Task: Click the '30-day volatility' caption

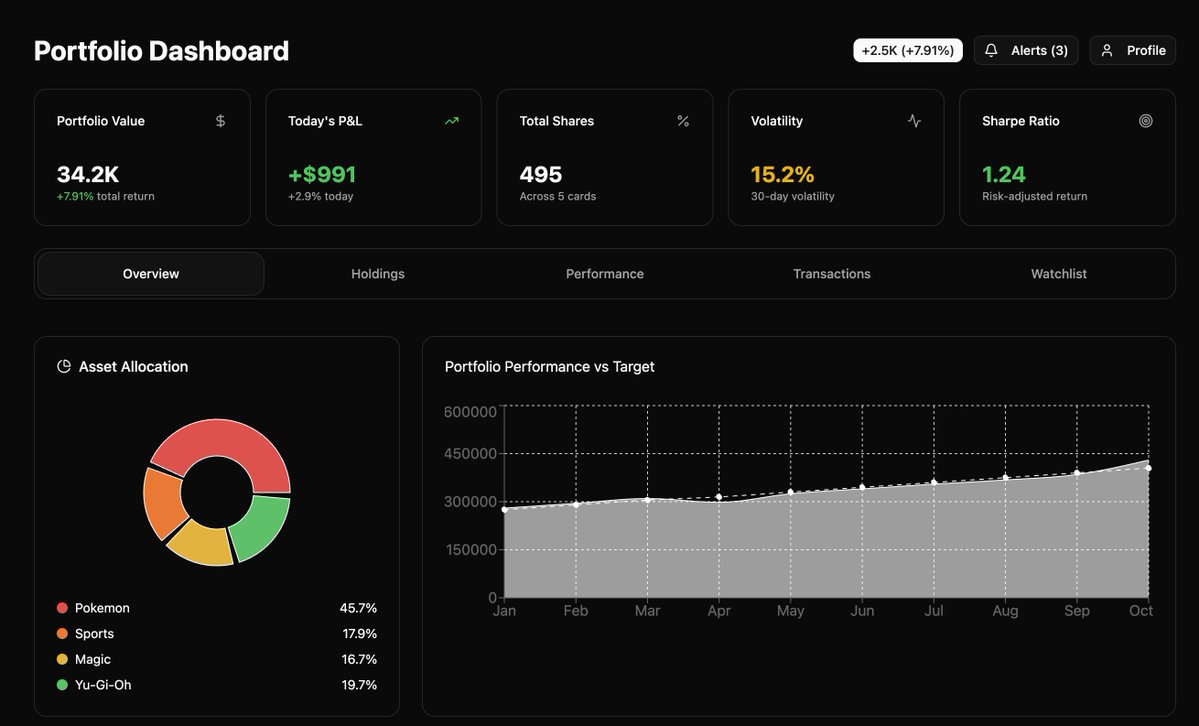Action: point(792,197)
